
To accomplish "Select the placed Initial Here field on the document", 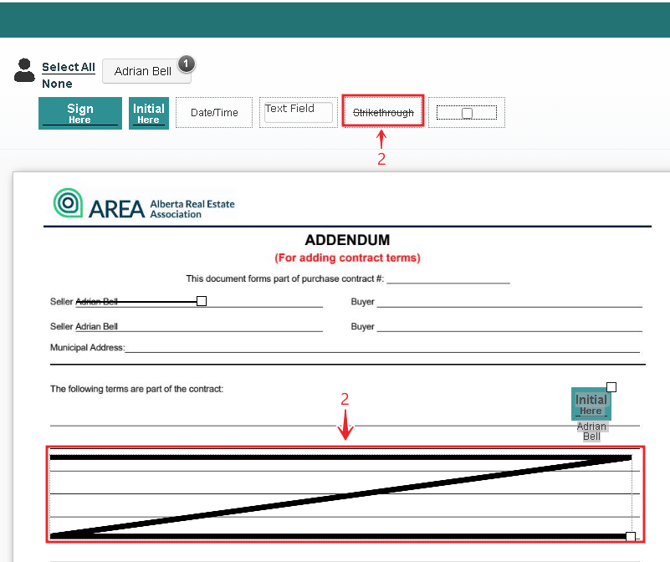I will click(590, 405).
